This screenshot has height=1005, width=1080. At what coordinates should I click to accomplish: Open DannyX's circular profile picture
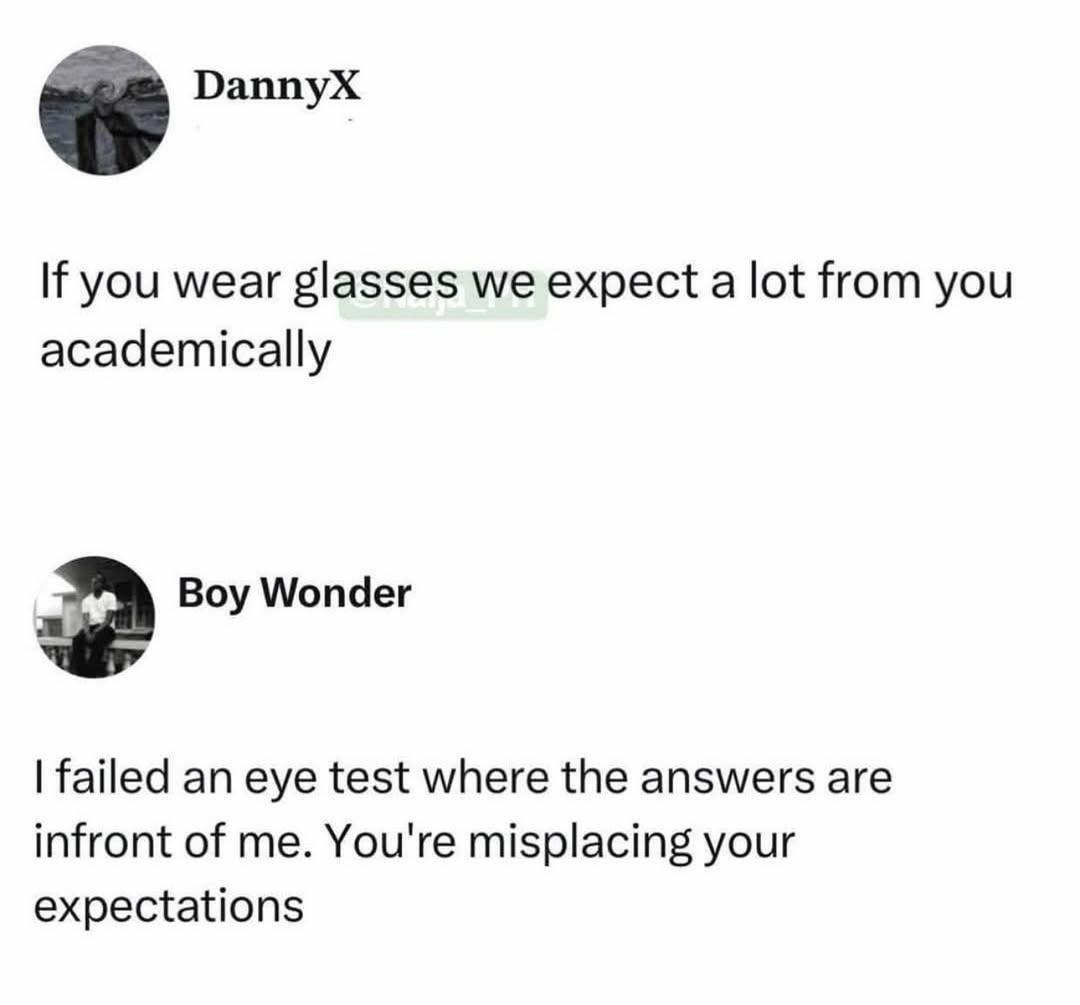point(104,110)
